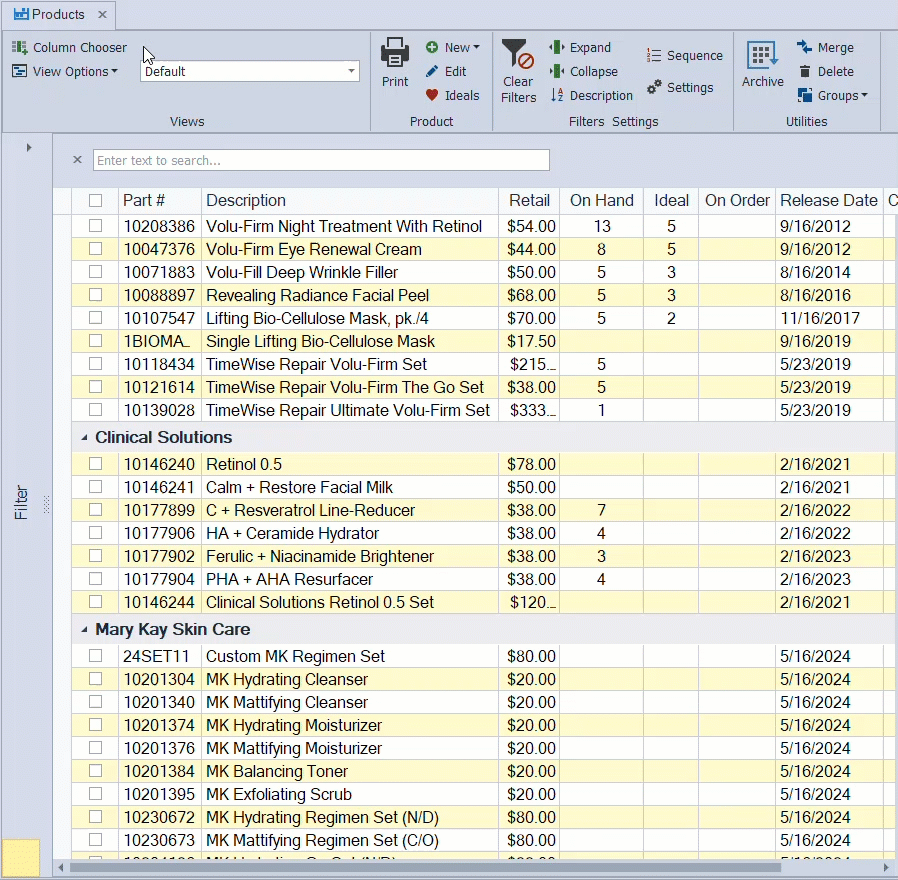898x880 pixels.
Task: Expand the Filter side panel arrow
Action: click(29, 148)
